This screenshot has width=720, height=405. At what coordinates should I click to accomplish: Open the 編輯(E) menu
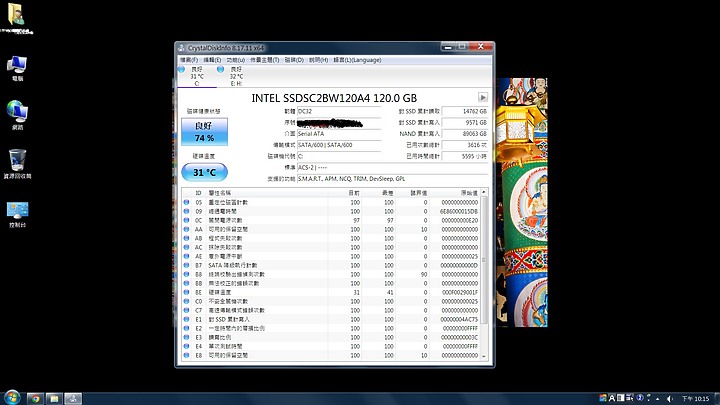tap(212, 60)
